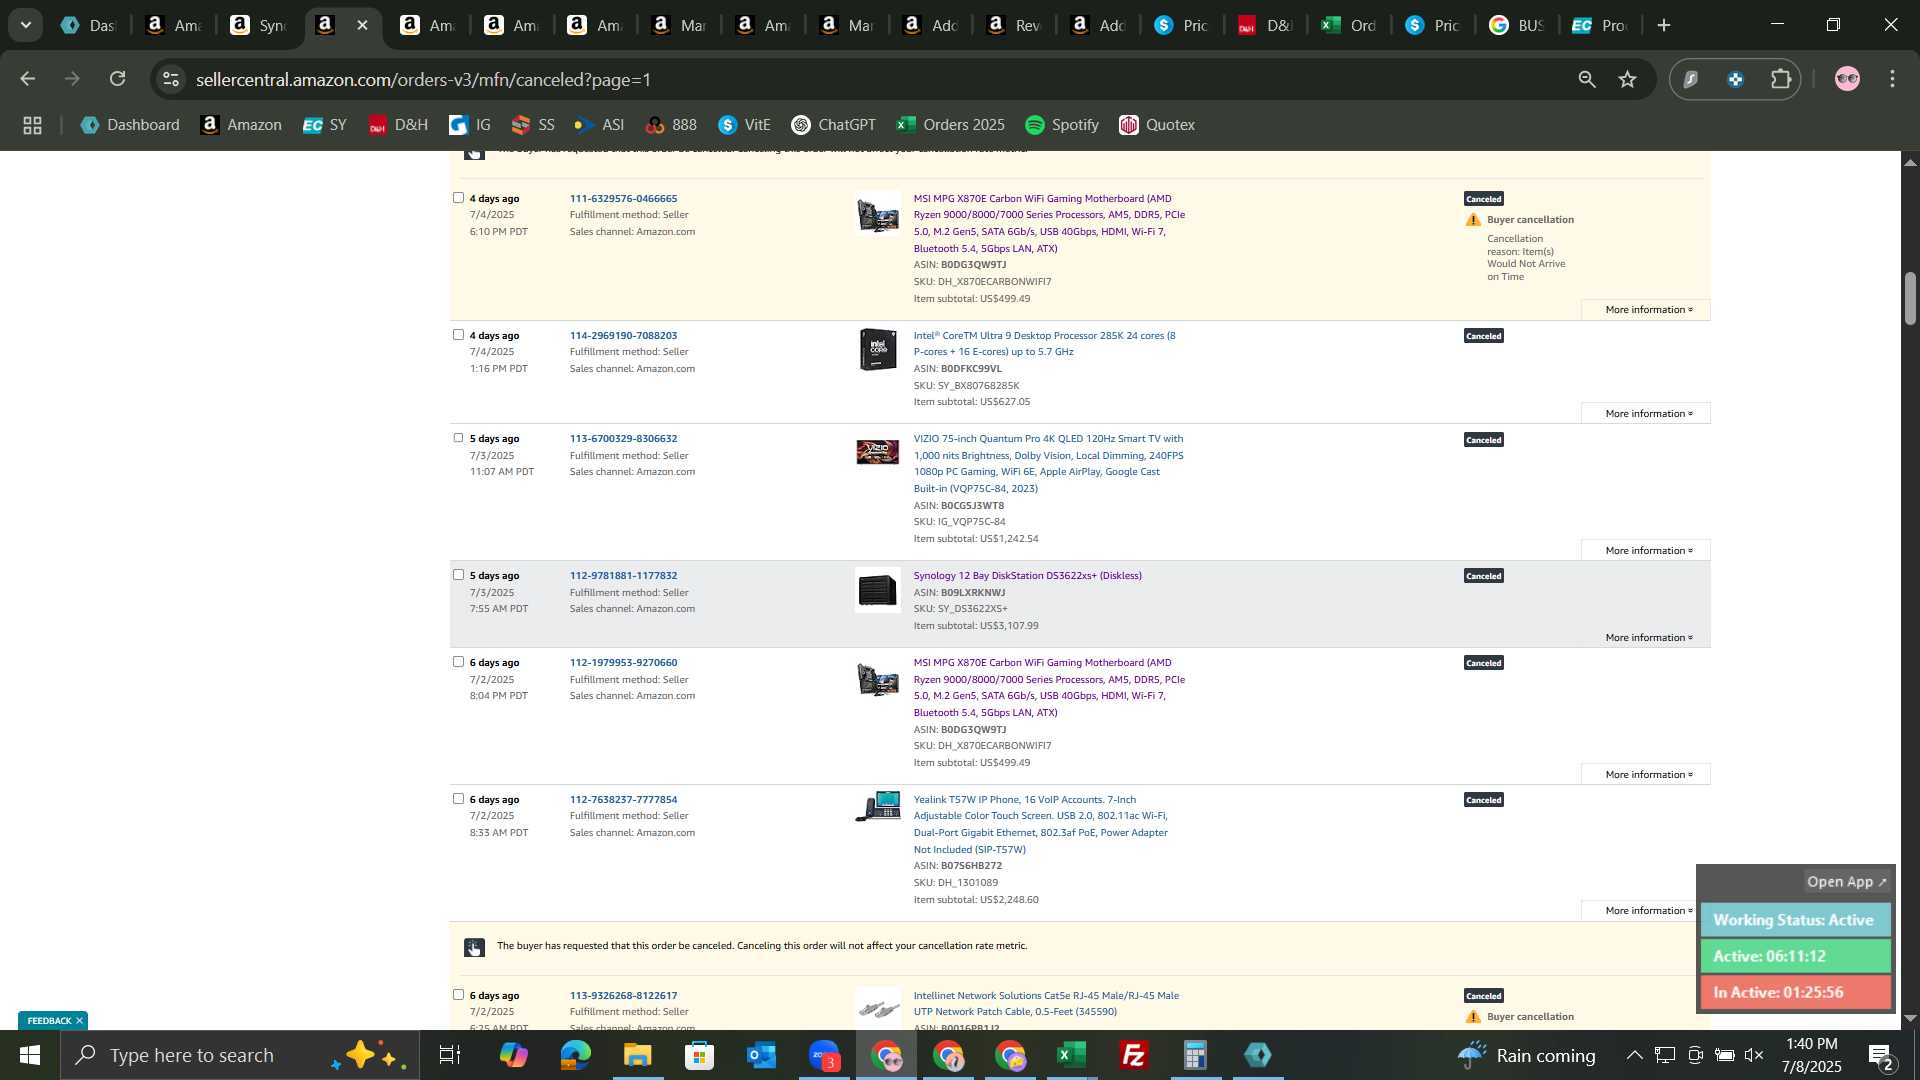Image resolution: width=1920 pixels, height=1080 pixels.
Task: Open the Quotex bookmark
Action: click(x=1157, y=125)
